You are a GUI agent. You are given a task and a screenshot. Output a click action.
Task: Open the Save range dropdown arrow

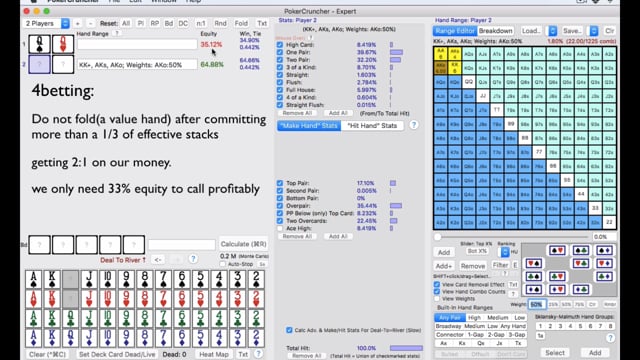coord(594,31)
